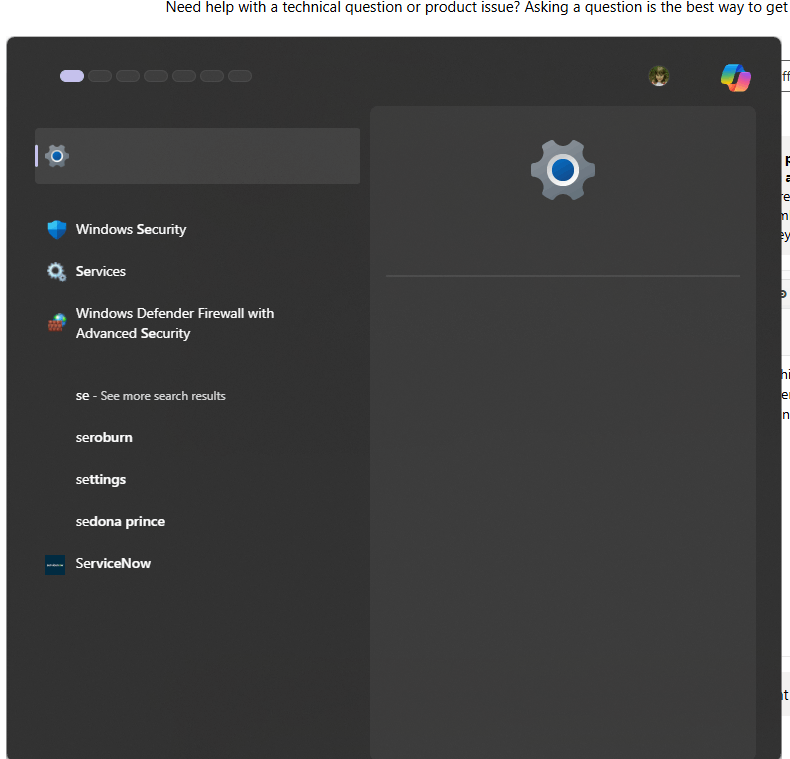Screen dimensions: 790x759
Task: Open Windows Defender Firewall with Advanced Security
Action: click(x=198, y=323)
